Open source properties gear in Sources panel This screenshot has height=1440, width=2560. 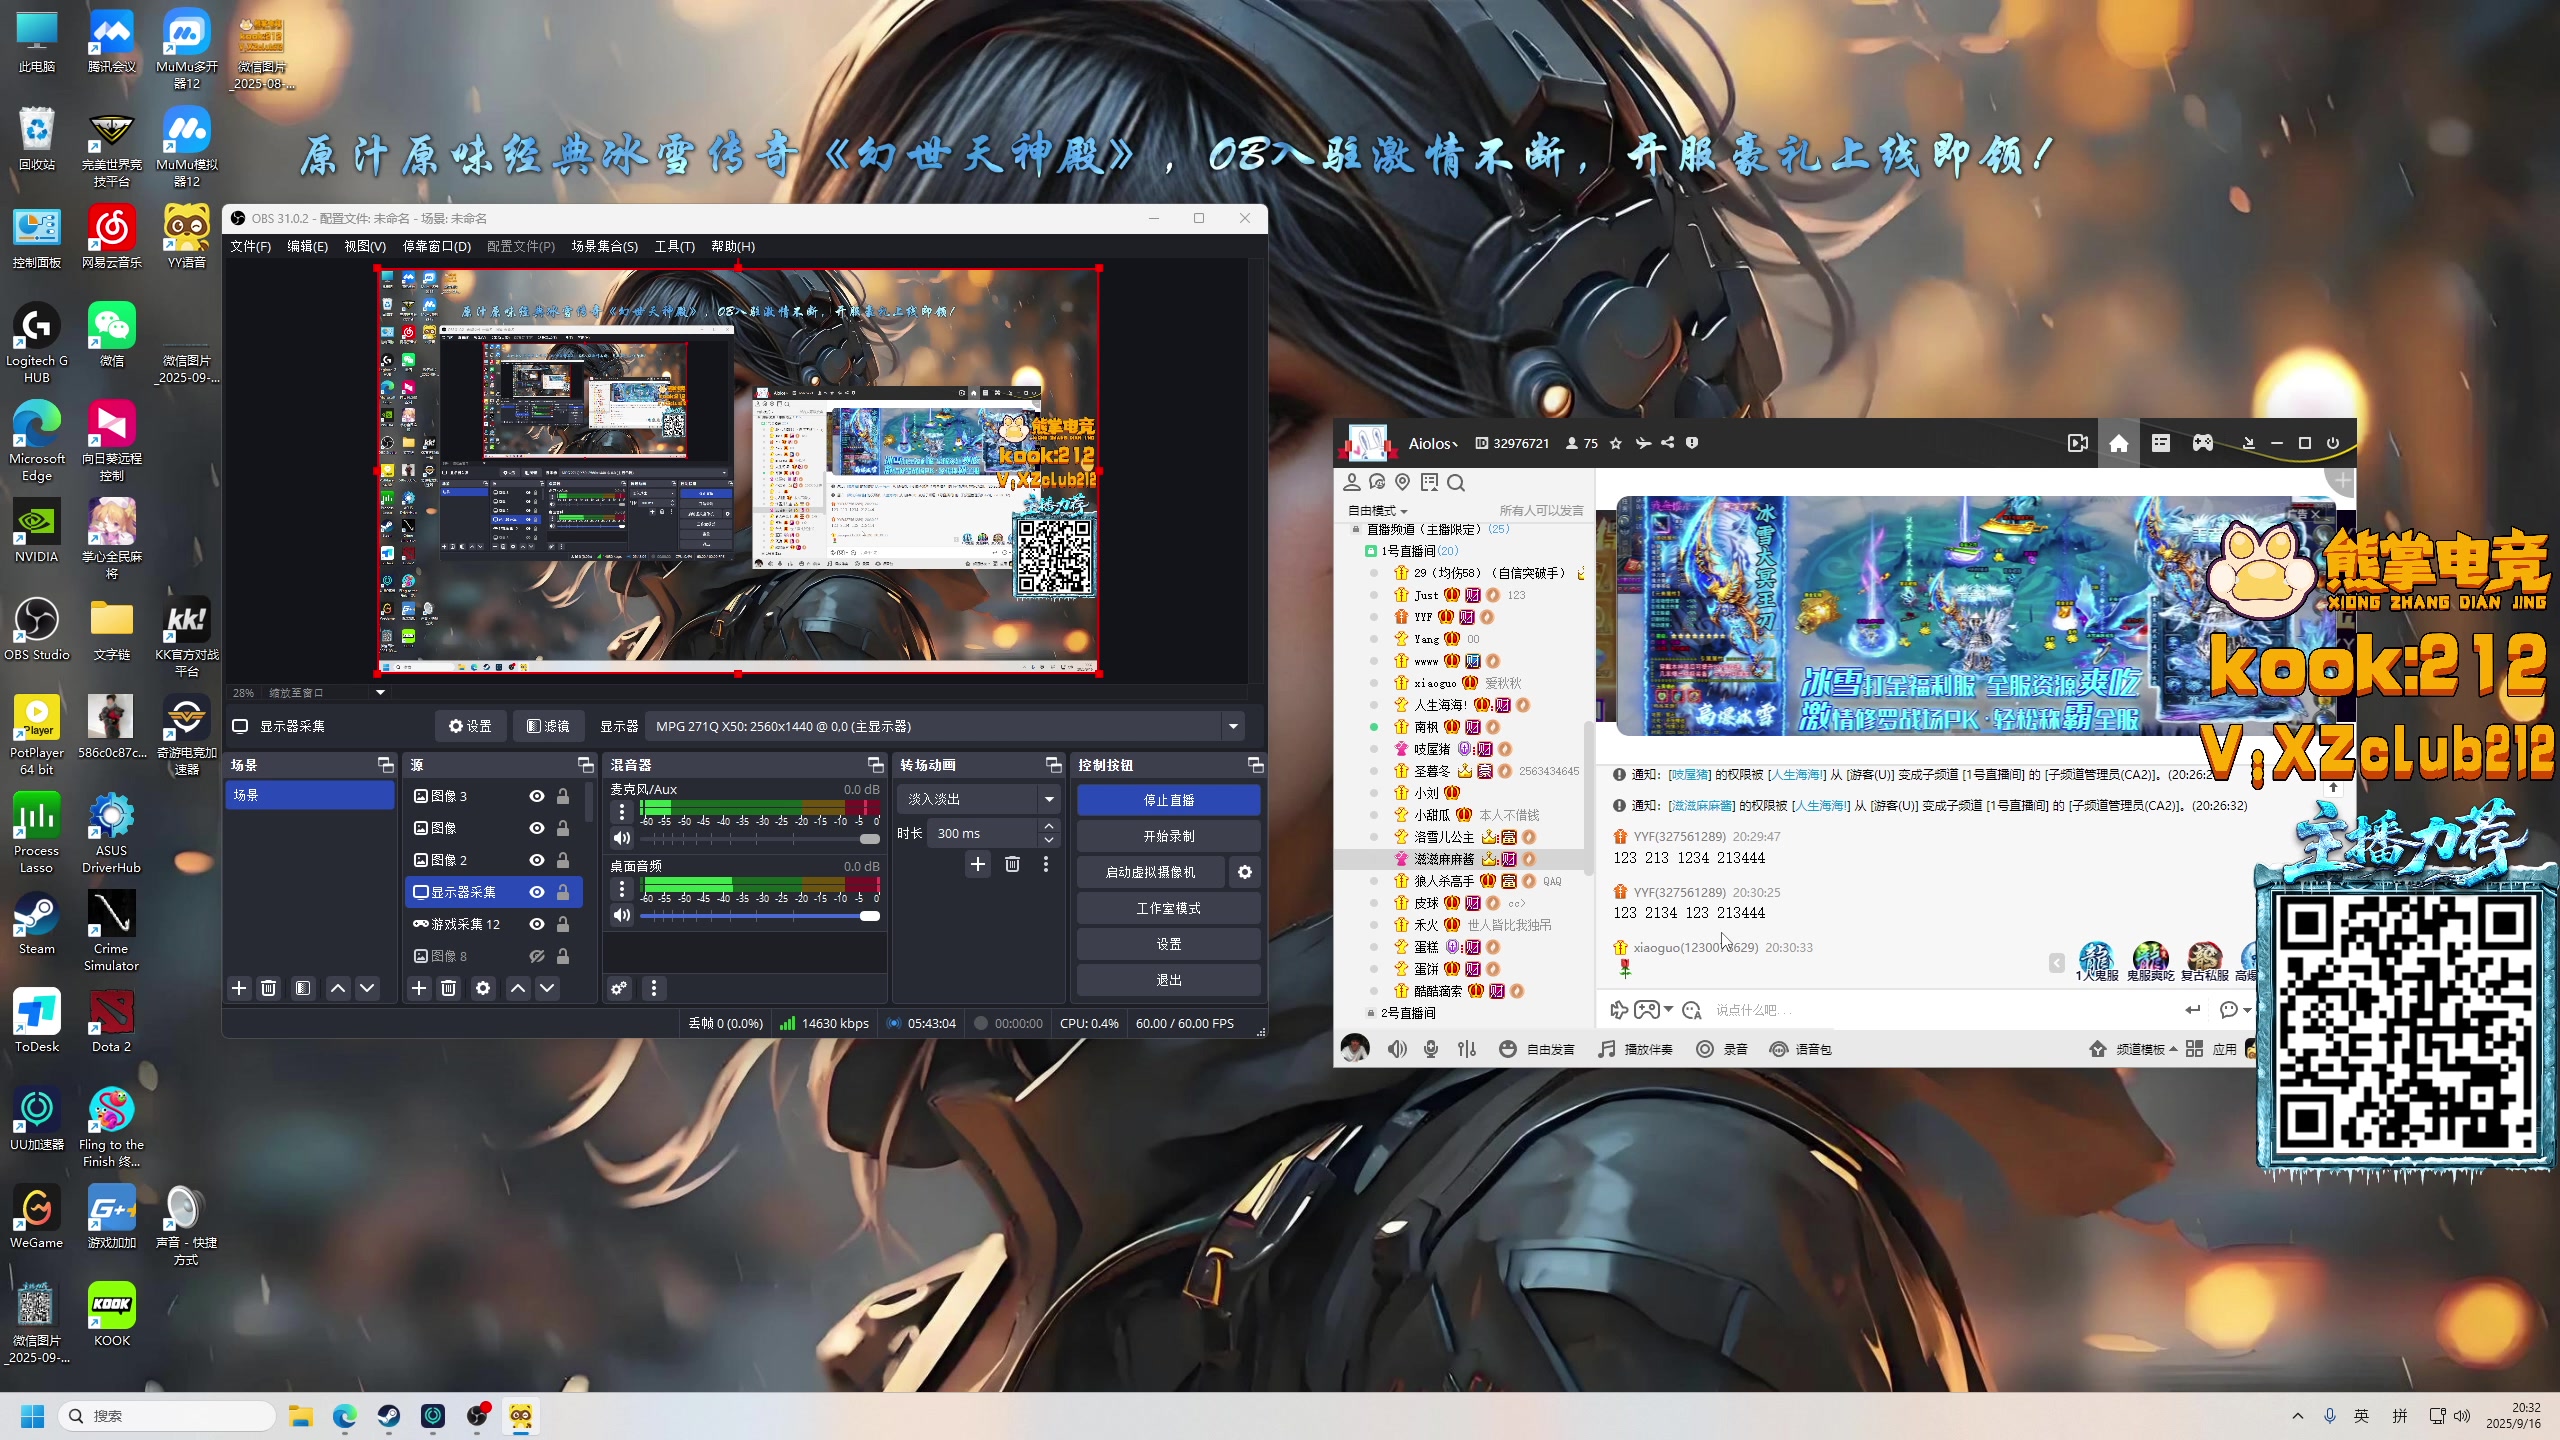483,988
